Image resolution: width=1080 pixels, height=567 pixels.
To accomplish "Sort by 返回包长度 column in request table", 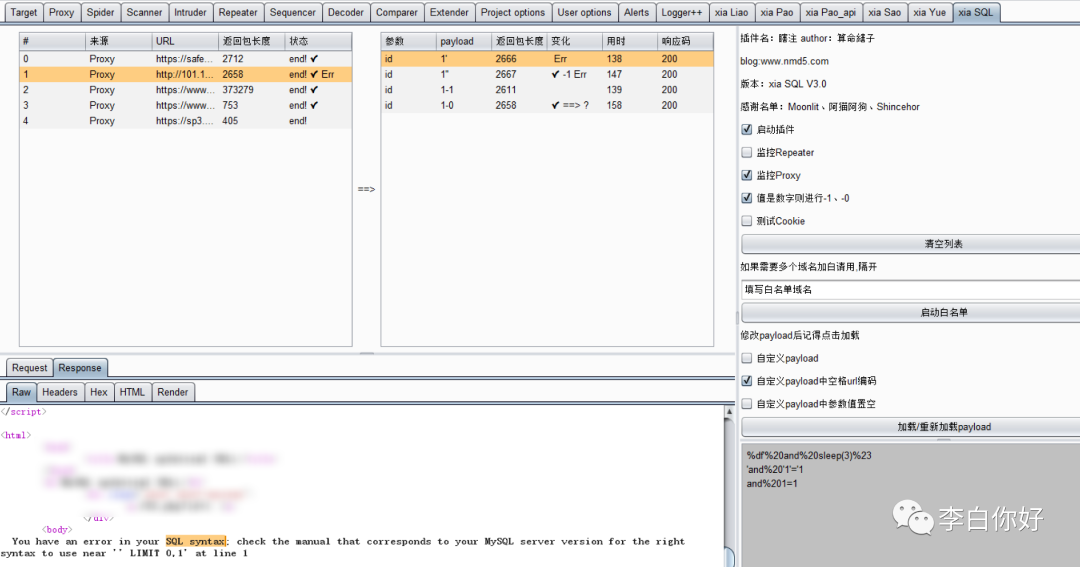I will (251, 41).
